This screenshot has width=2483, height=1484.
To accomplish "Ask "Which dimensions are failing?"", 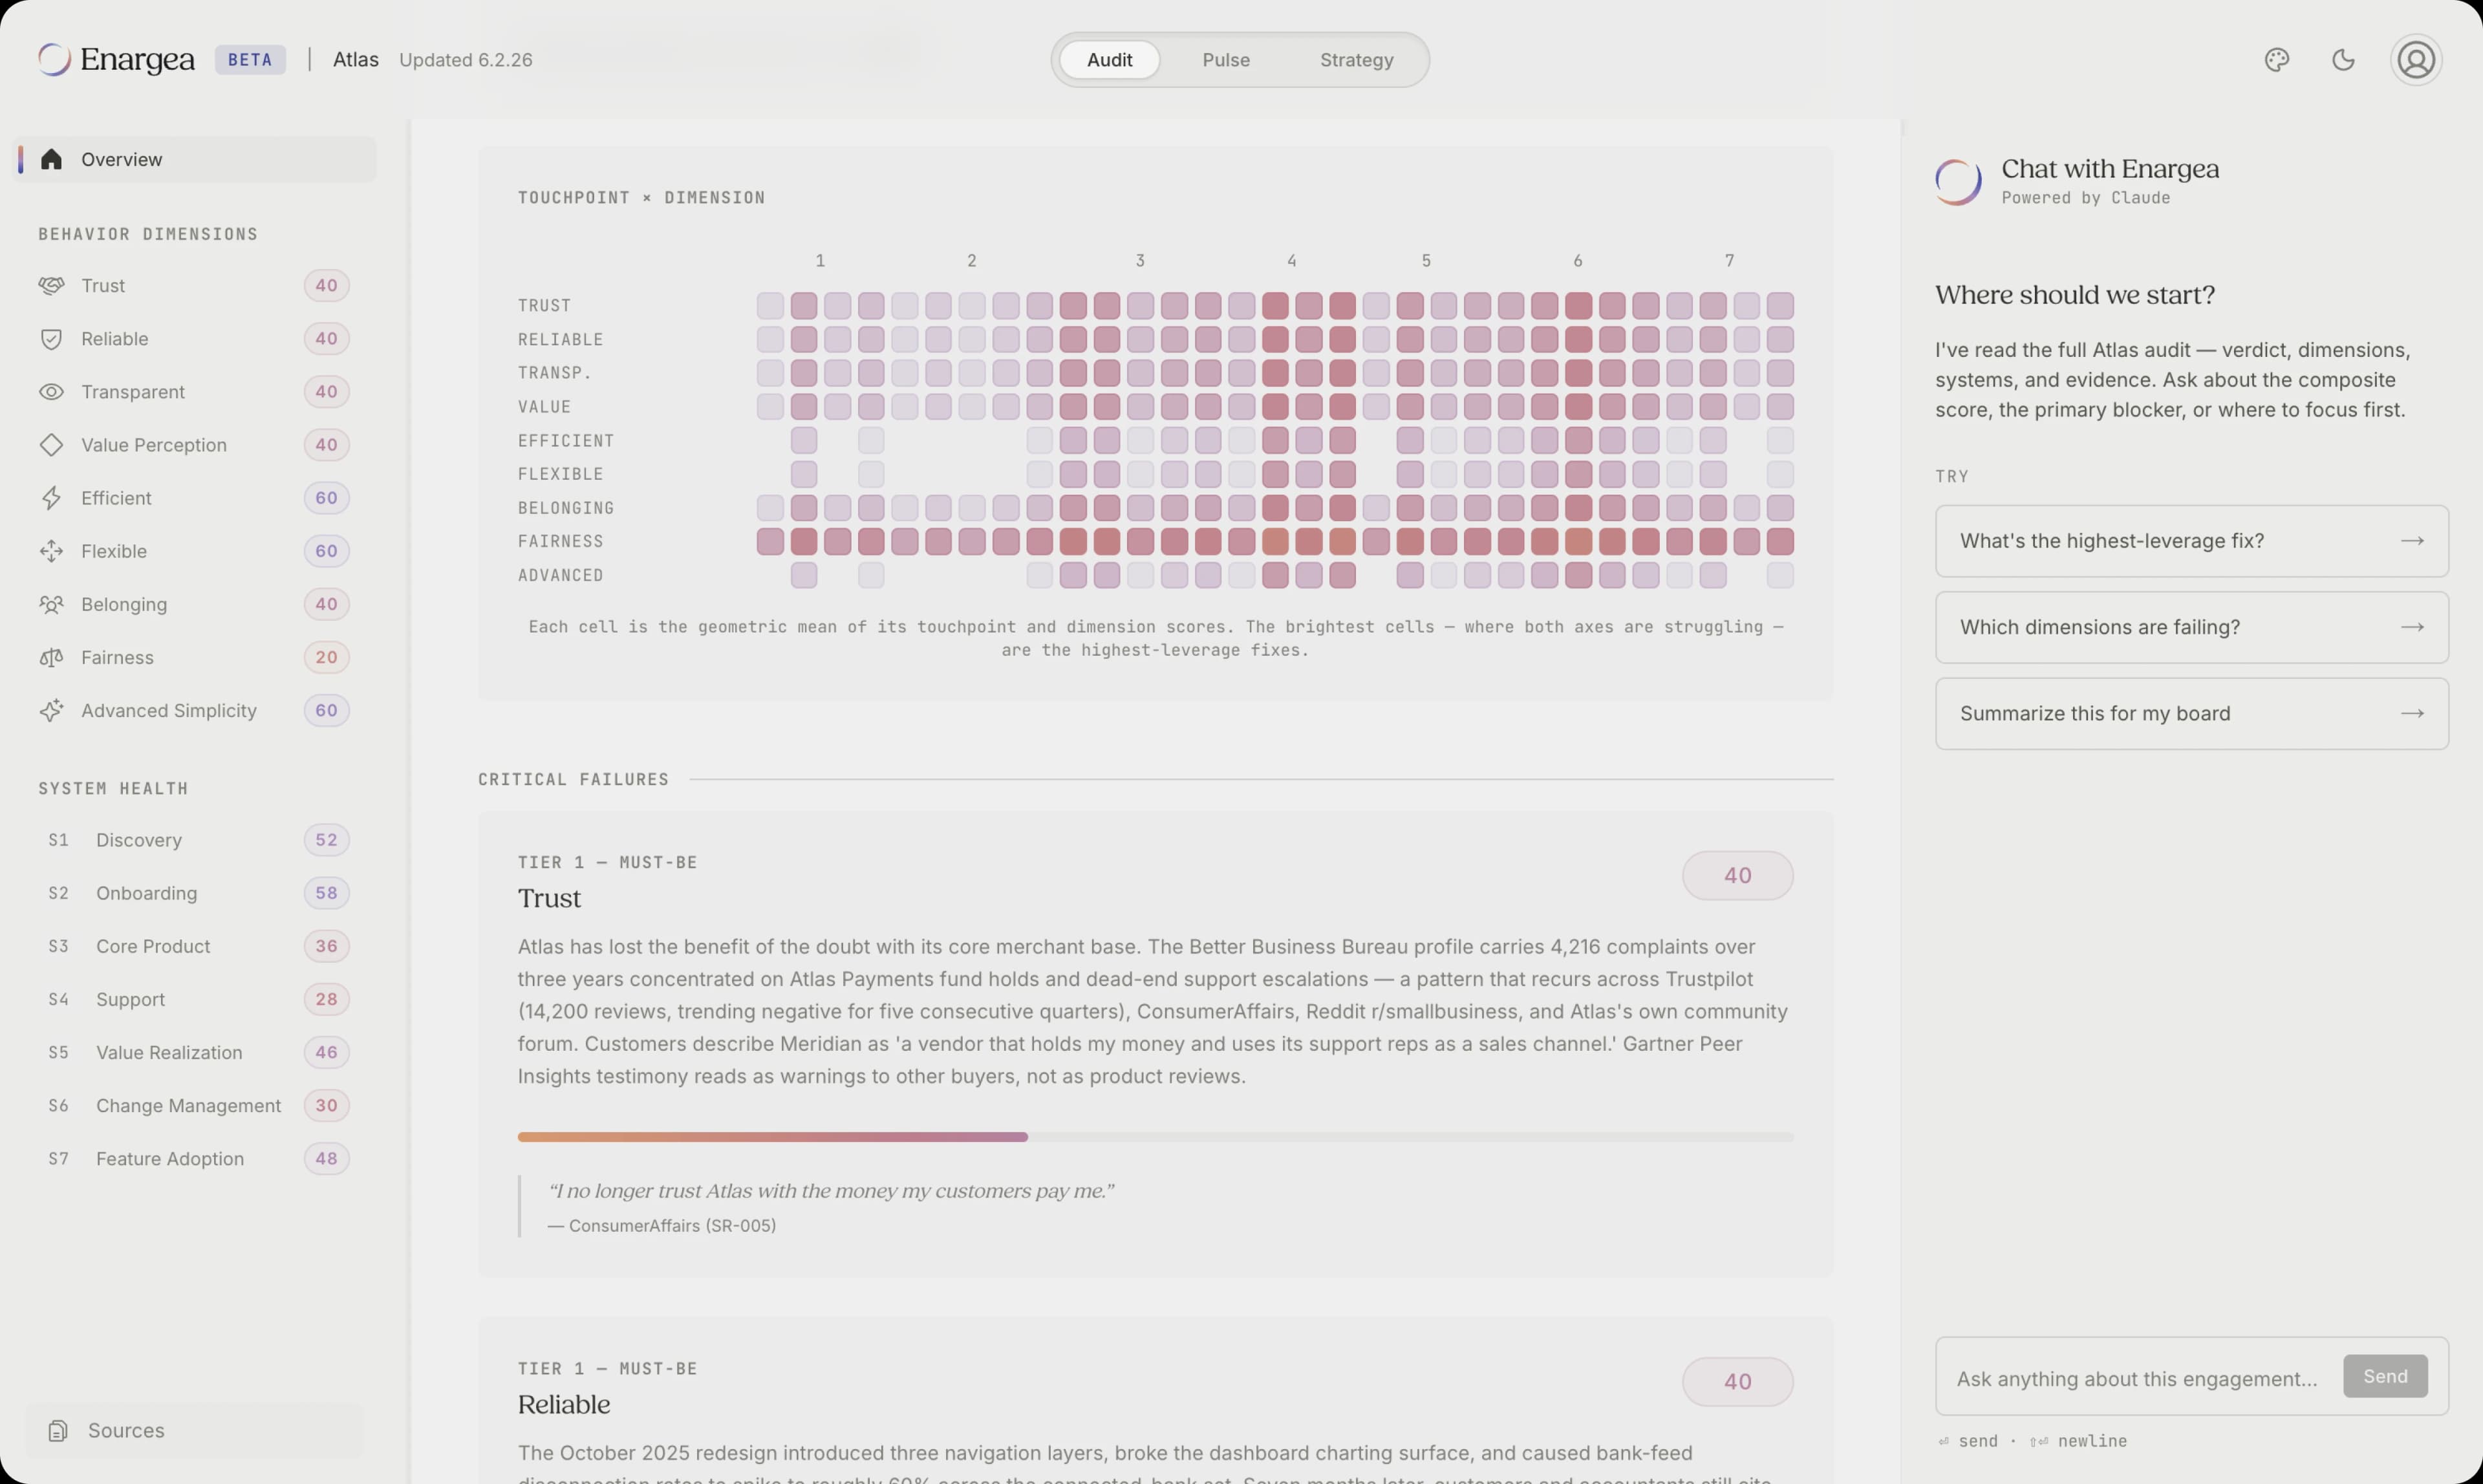I will [x=2191, y=627].
